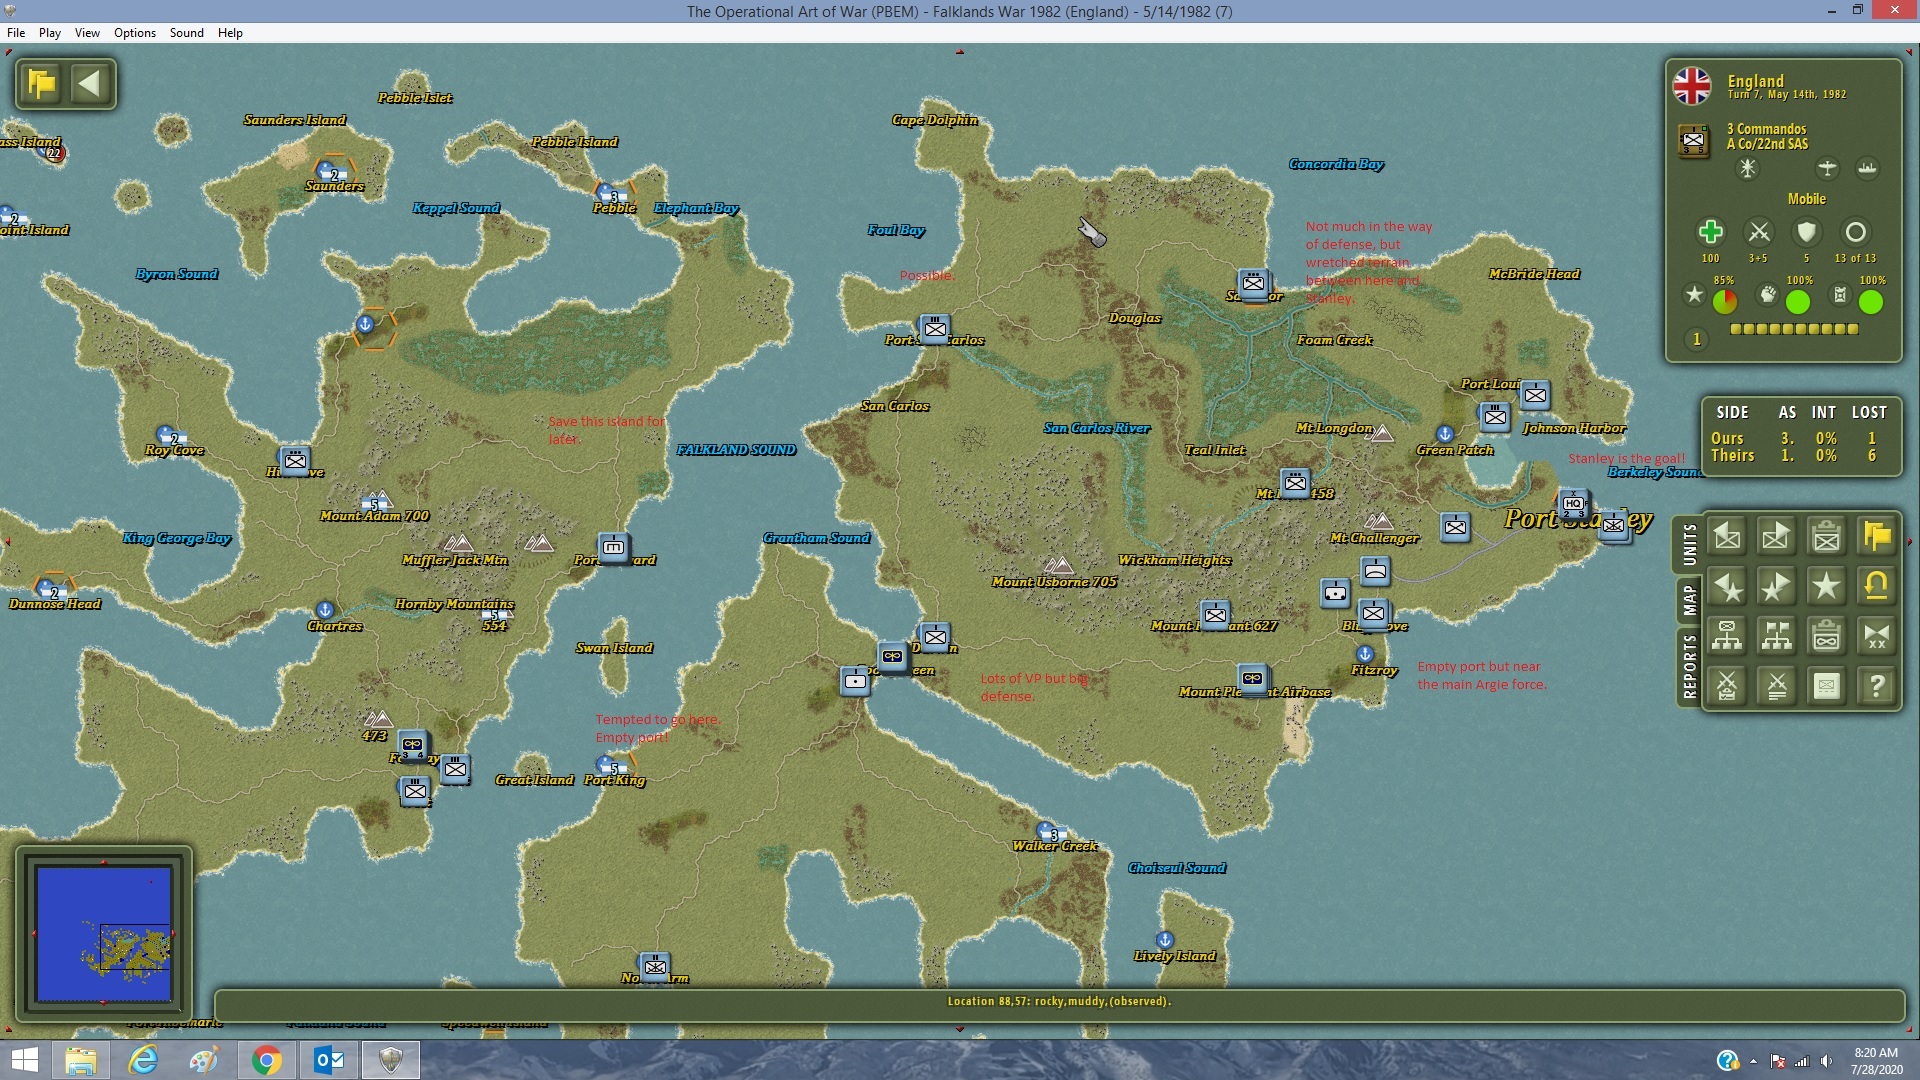Select the HQ unit at Port Stanley
This screenshot has width=1920, height=1080.
point(1573,503)
